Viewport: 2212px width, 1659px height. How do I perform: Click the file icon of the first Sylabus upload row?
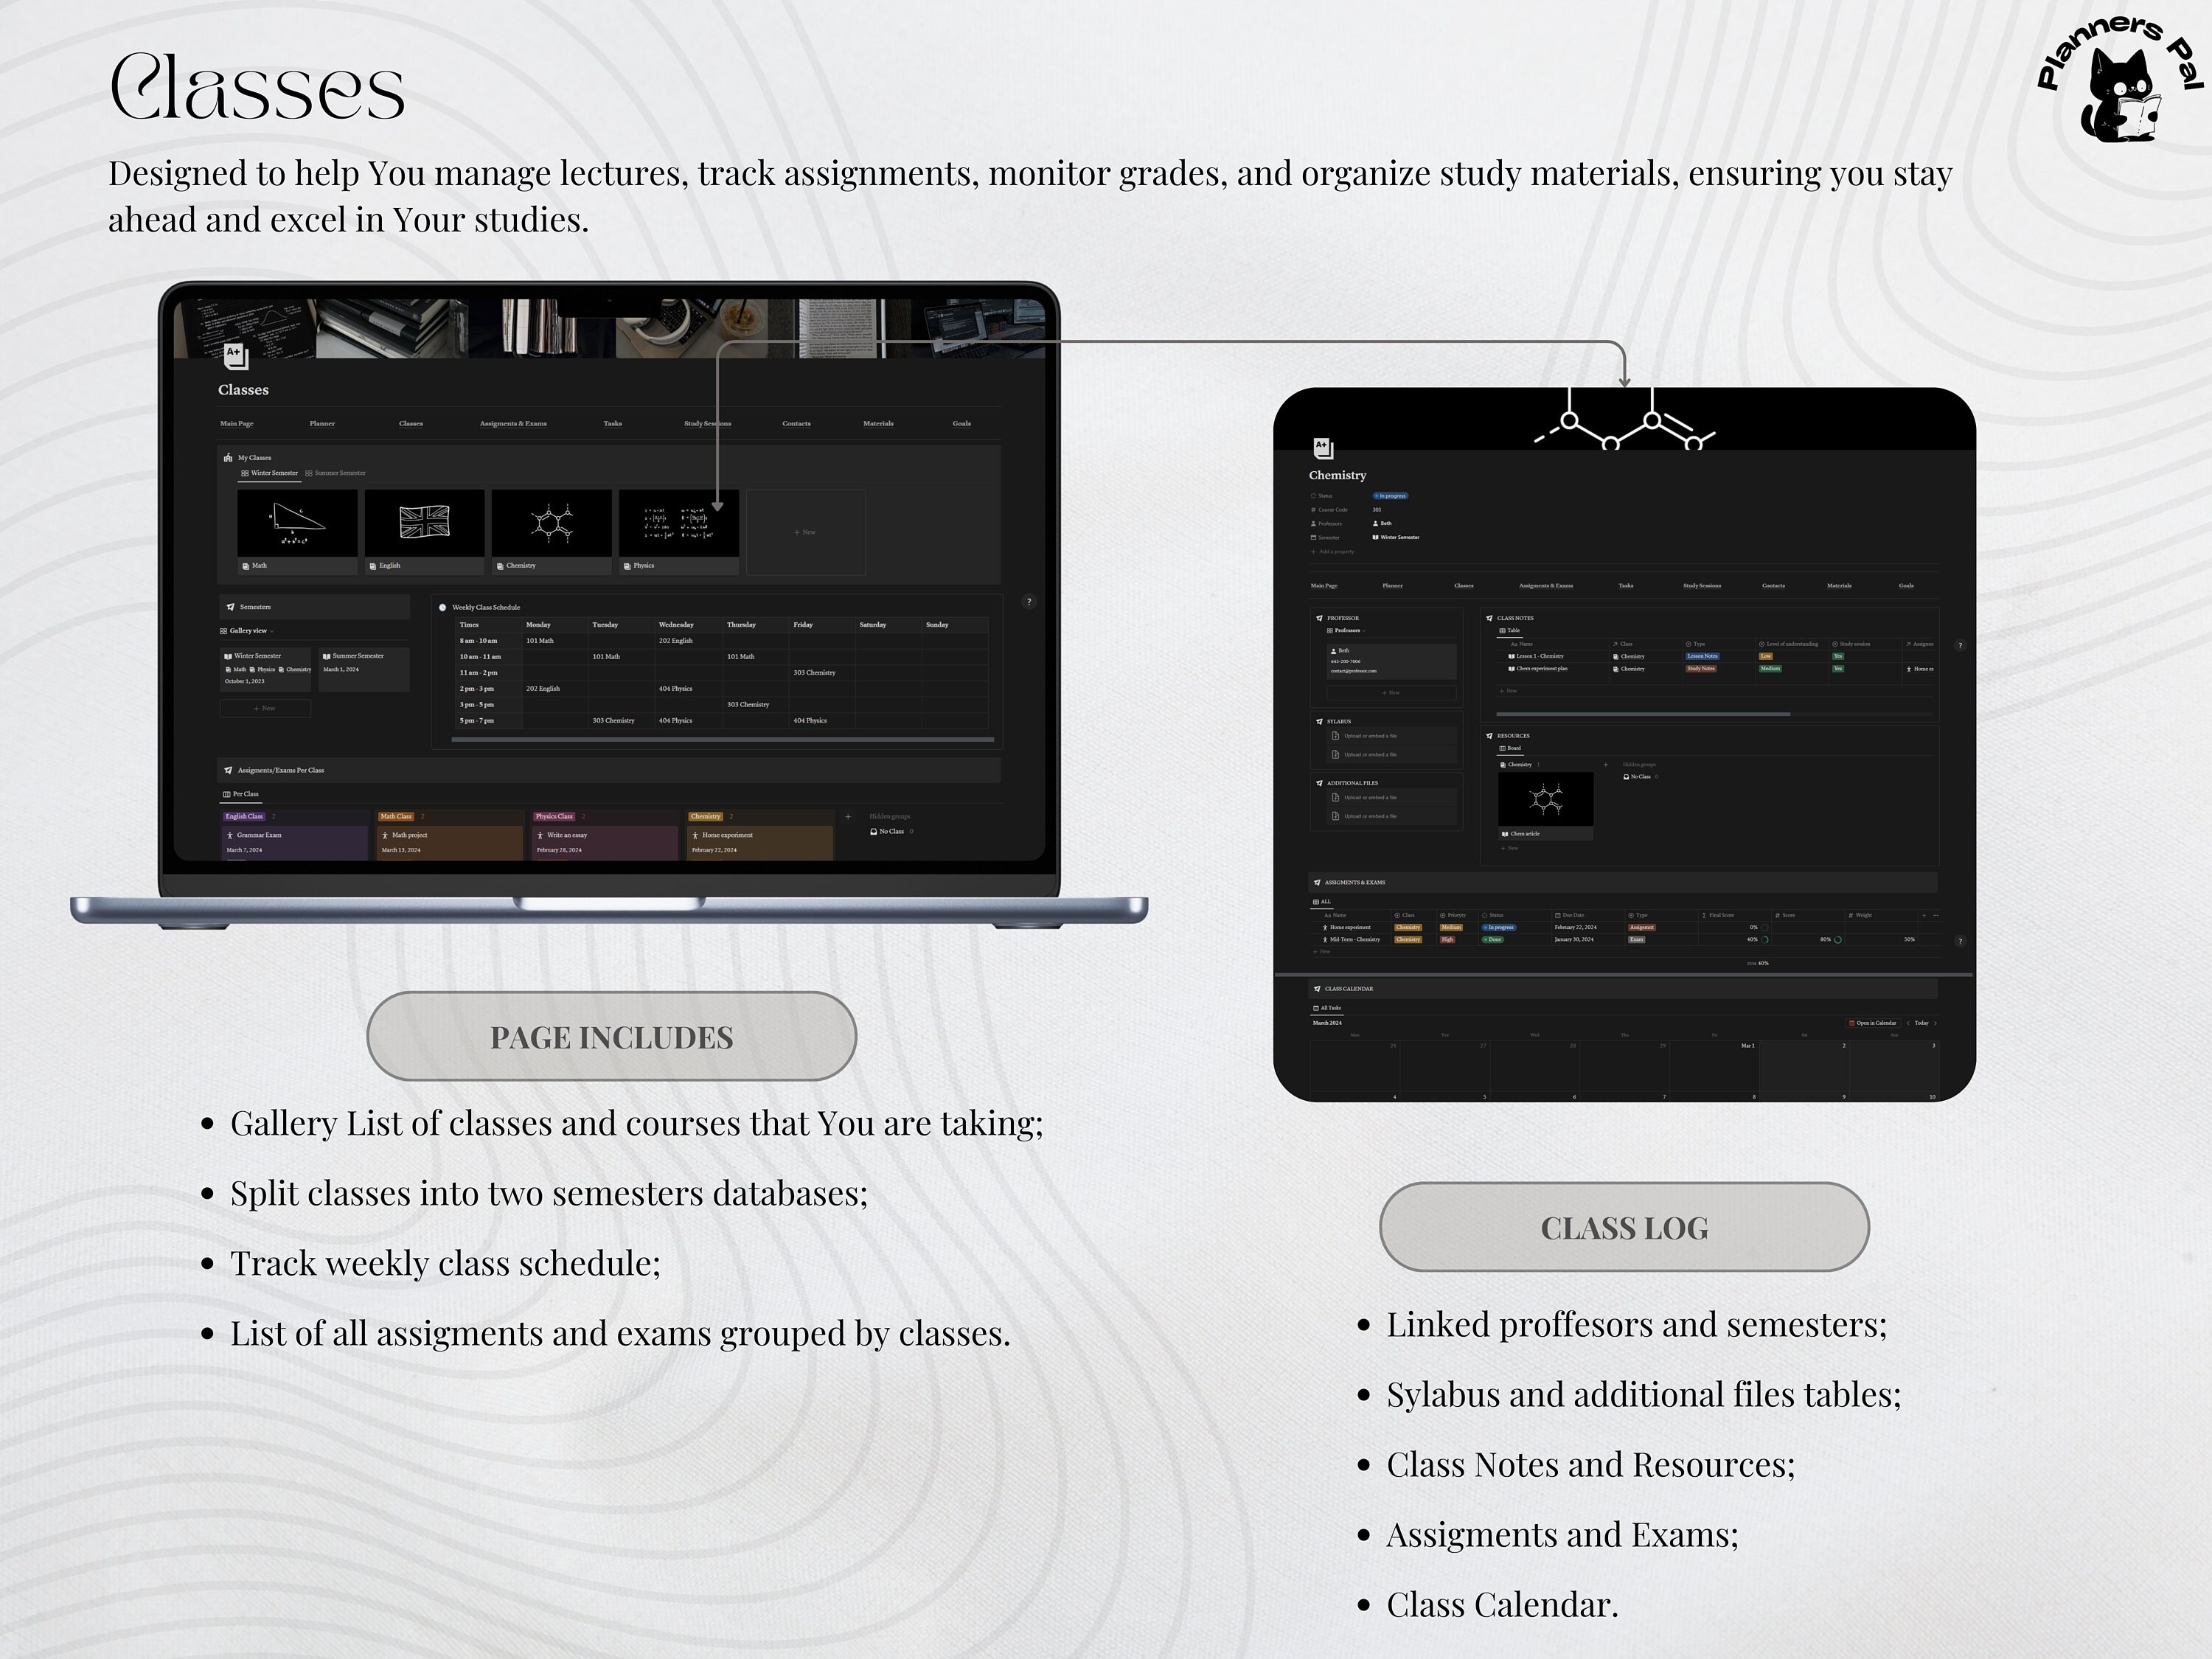coord(1335,736)
